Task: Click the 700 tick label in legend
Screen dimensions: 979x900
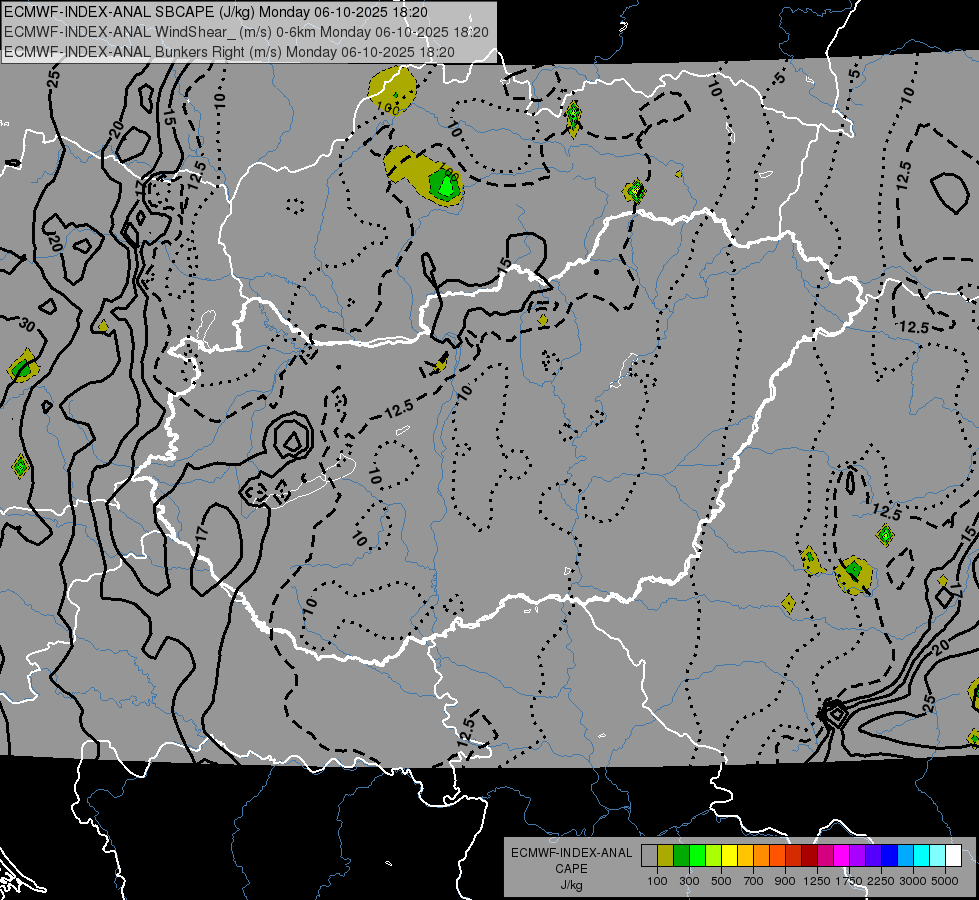Action: [x=754, y=881]
